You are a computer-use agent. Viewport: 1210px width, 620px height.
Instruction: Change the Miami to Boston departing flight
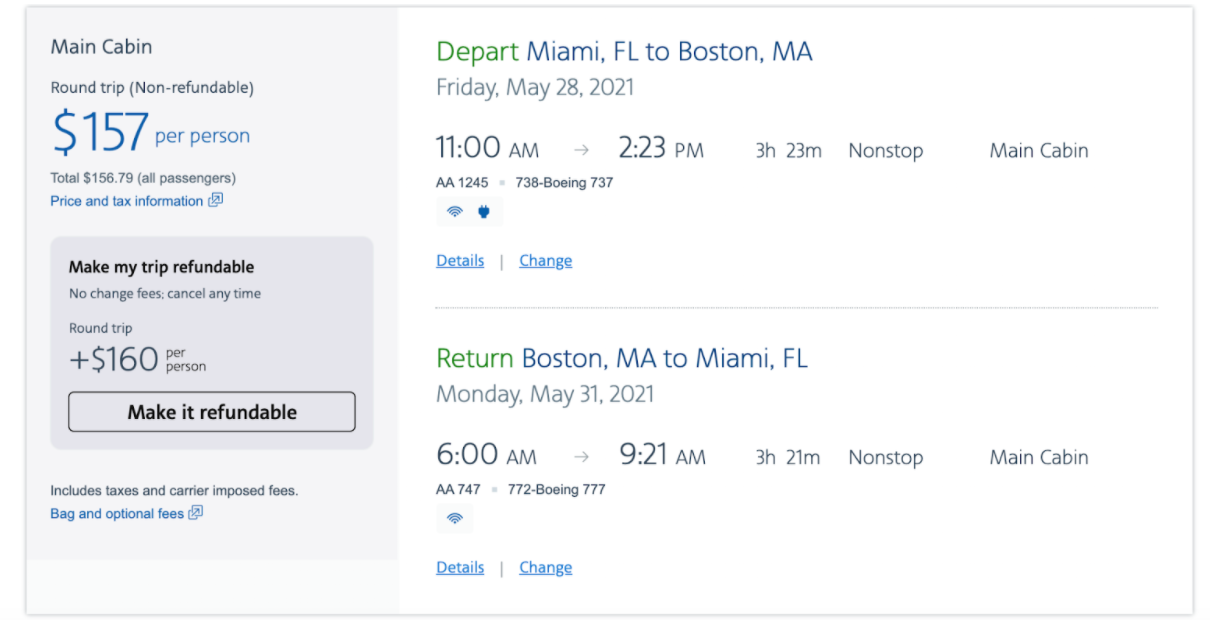point(546,261)
